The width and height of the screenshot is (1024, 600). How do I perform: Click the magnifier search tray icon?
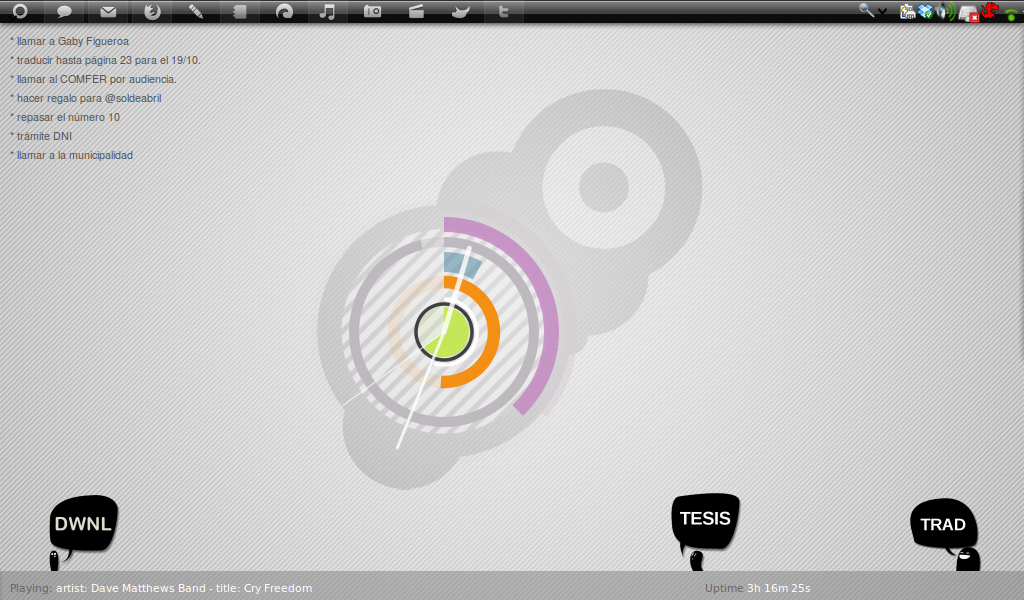867,10
